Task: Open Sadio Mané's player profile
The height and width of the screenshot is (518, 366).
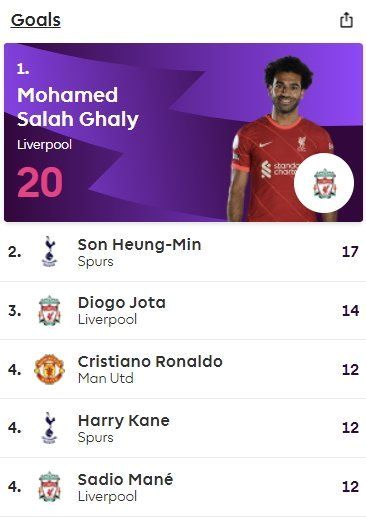Action: 125,479
